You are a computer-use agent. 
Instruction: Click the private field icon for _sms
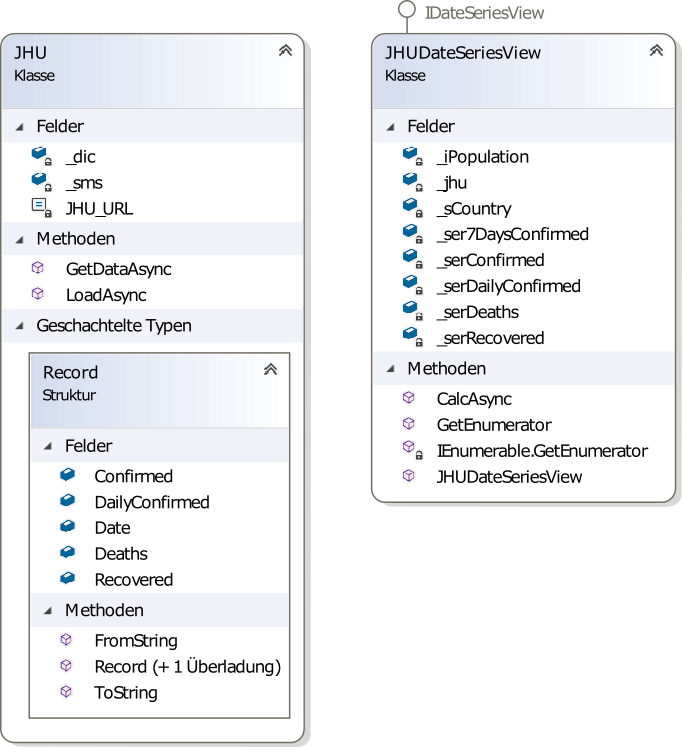41,182
